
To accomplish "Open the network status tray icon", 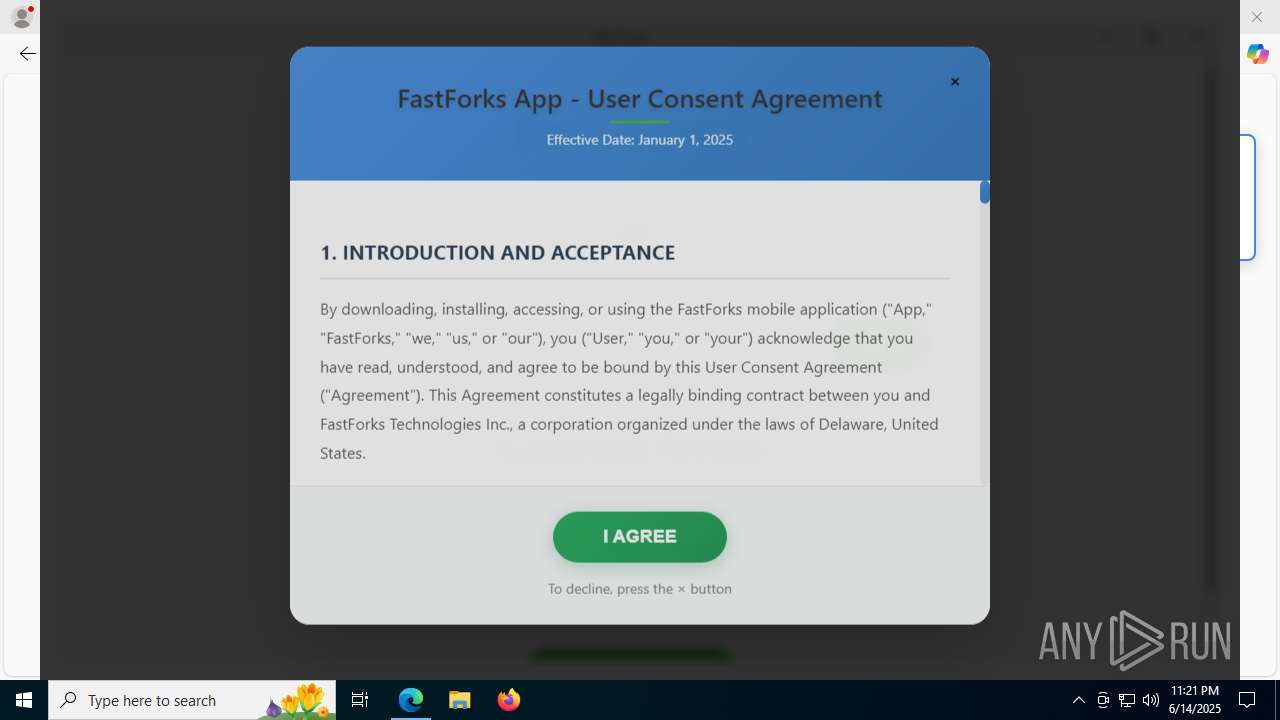I will coord(1127,700).
